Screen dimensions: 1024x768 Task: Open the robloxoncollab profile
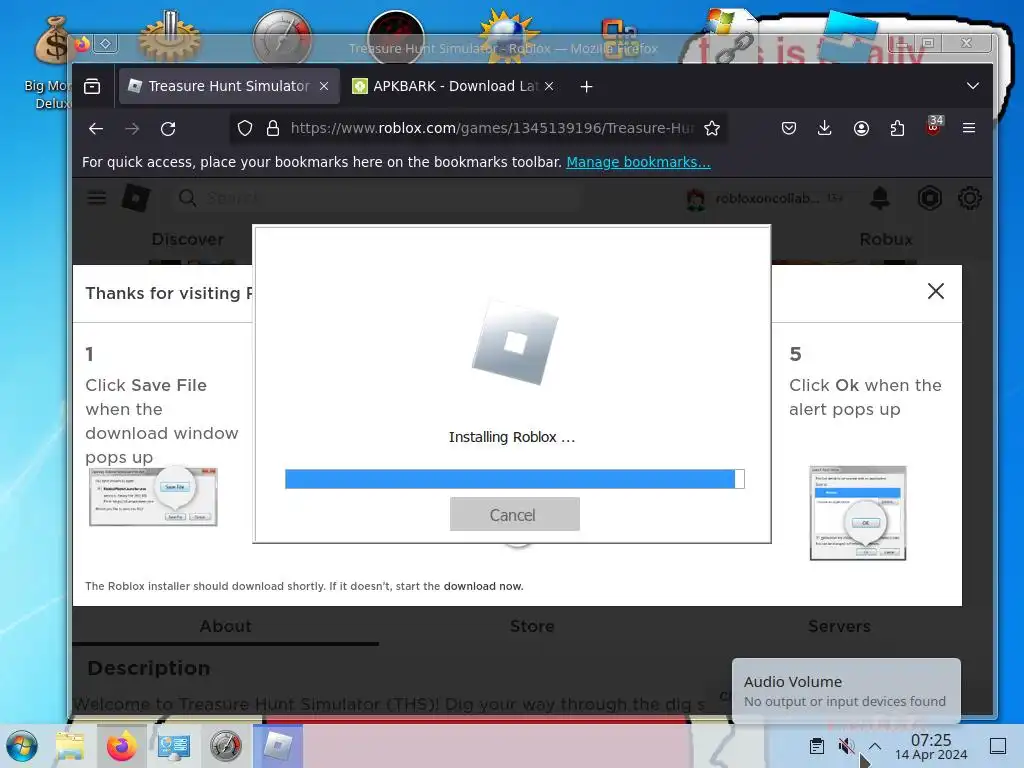click(764, 199)
